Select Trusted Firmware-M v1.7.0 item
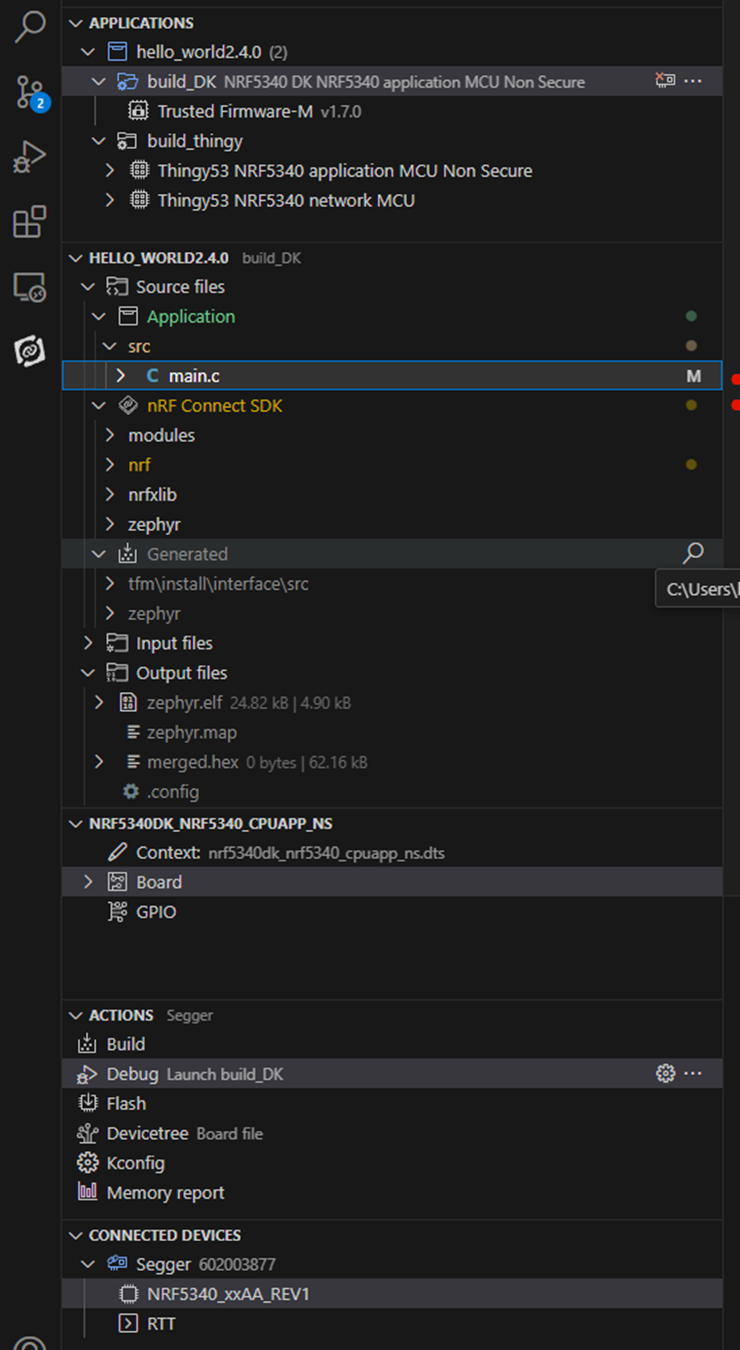740x1350 pixels. (x=392, y=111)
